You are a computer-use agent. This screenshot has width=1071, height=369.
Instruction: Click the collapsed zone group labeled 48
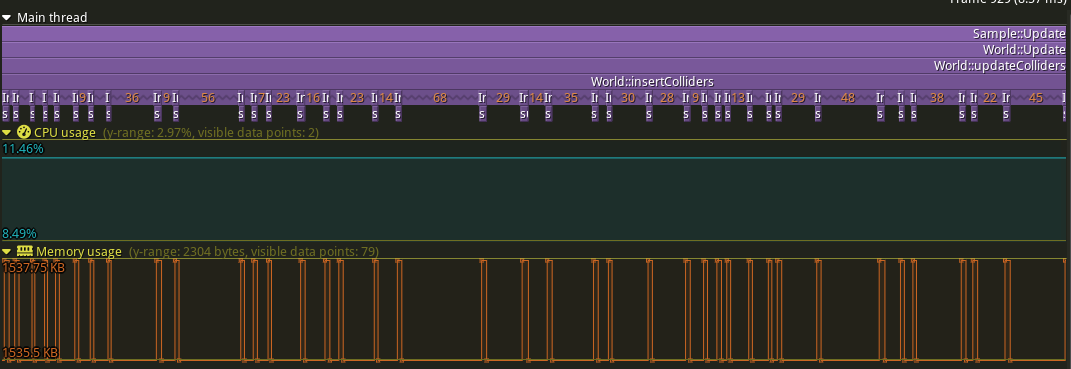tap(848, 98)
